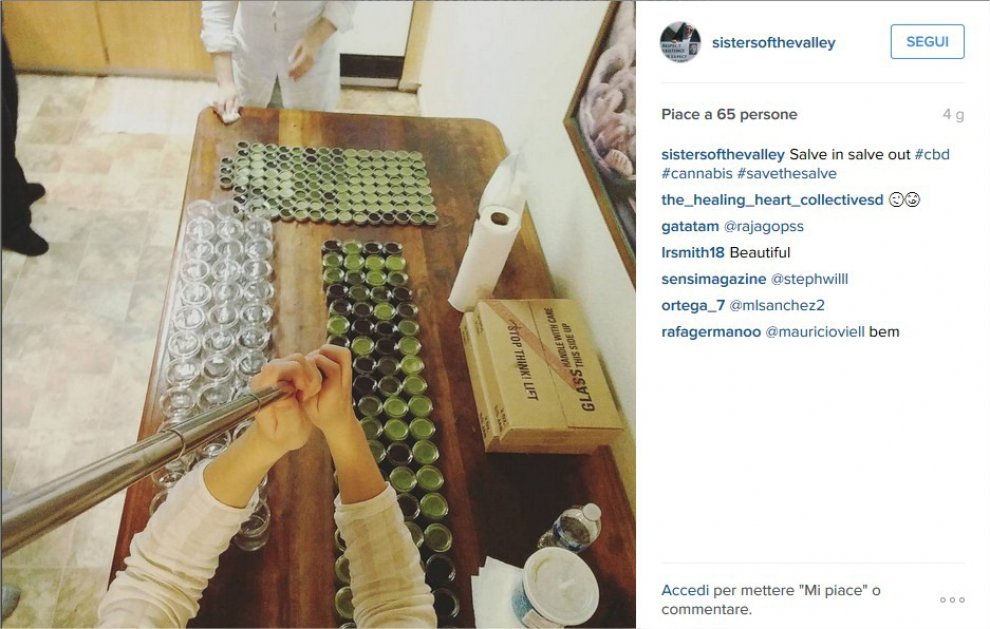Click the SEGUI follow button
The width and height of the screenshot is (990, 629).
[927, 42]
